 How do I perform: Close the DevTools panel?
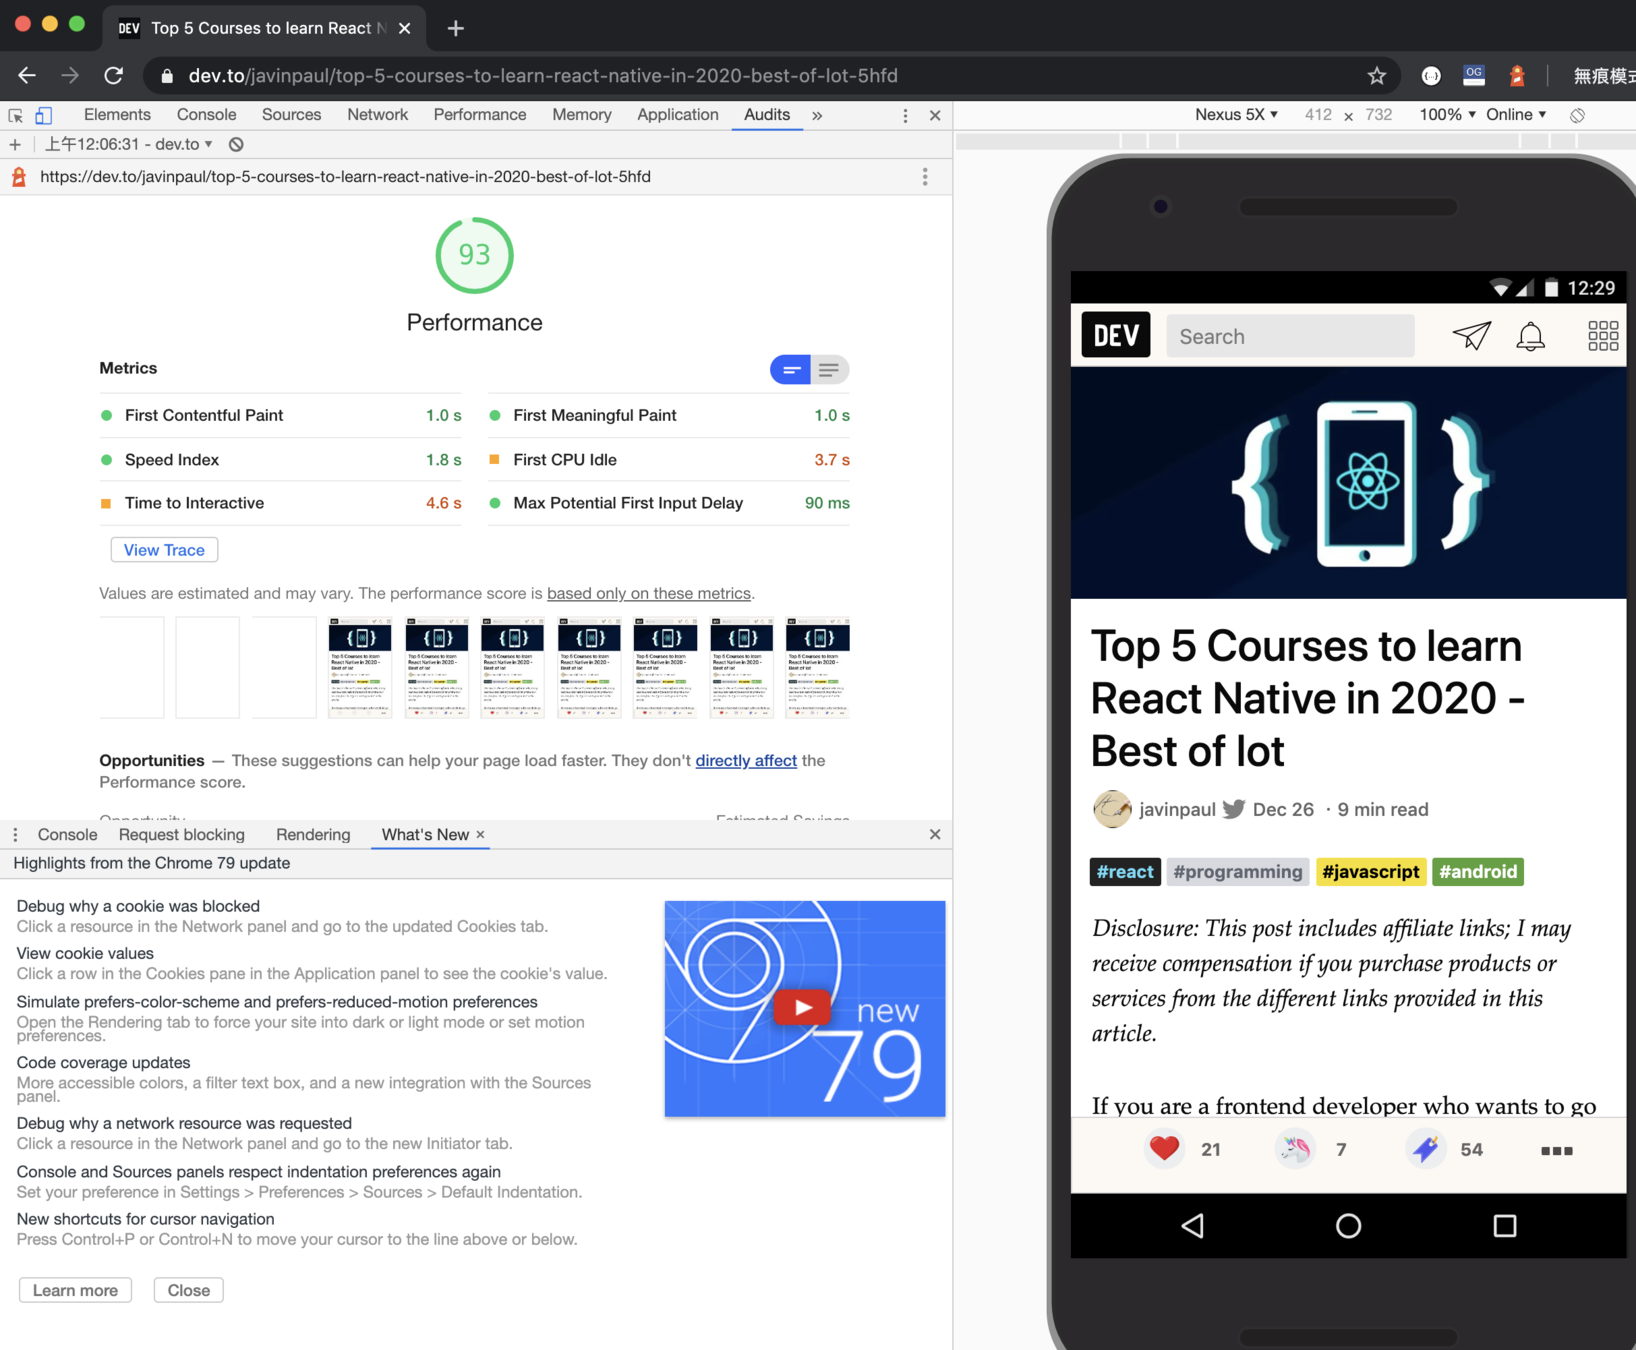935,116
